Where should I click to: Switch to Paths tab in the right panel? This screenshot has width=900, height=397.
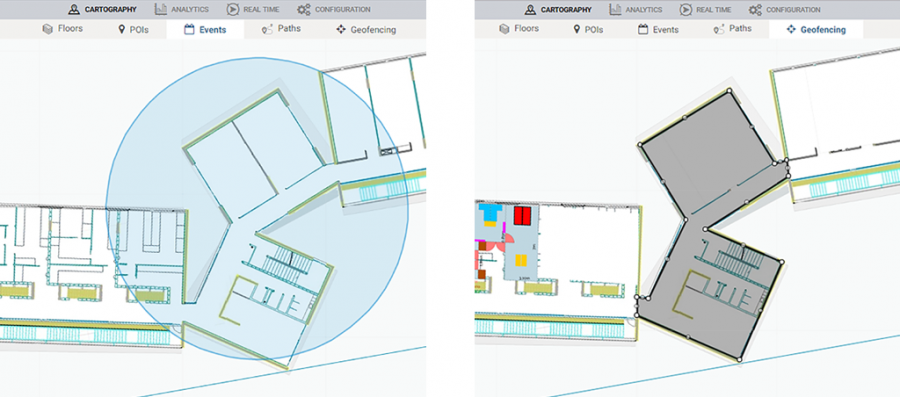[732, 29]
